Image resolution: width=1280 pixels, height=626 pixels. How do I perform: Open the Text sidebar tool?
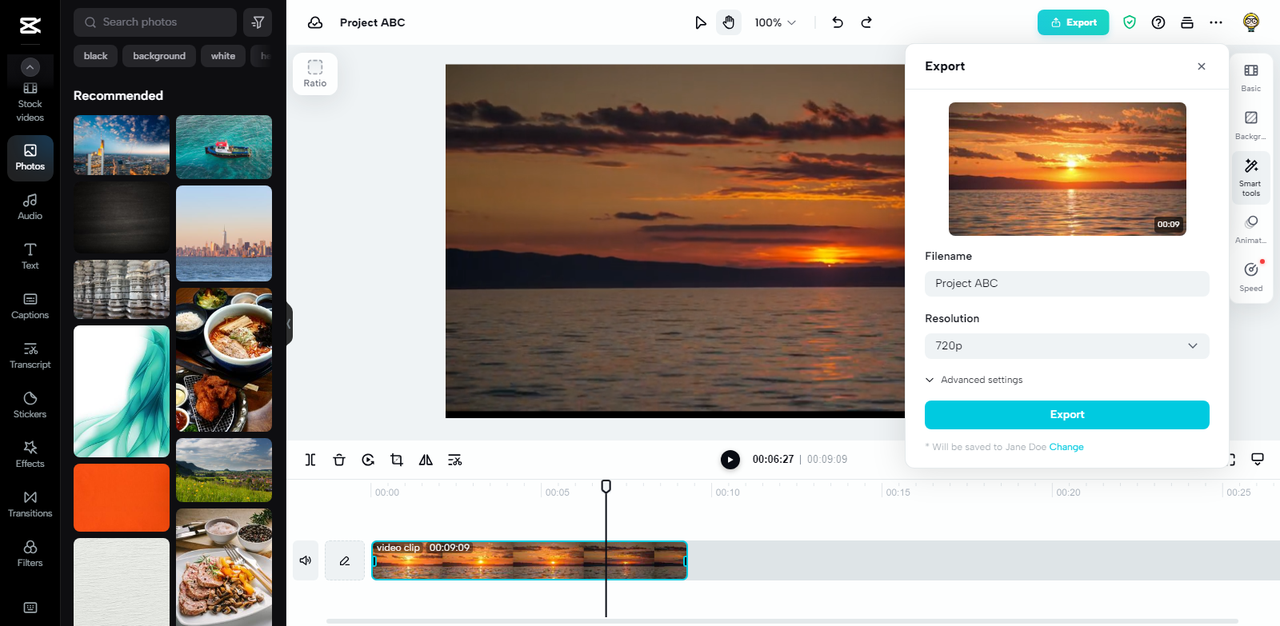30,257
